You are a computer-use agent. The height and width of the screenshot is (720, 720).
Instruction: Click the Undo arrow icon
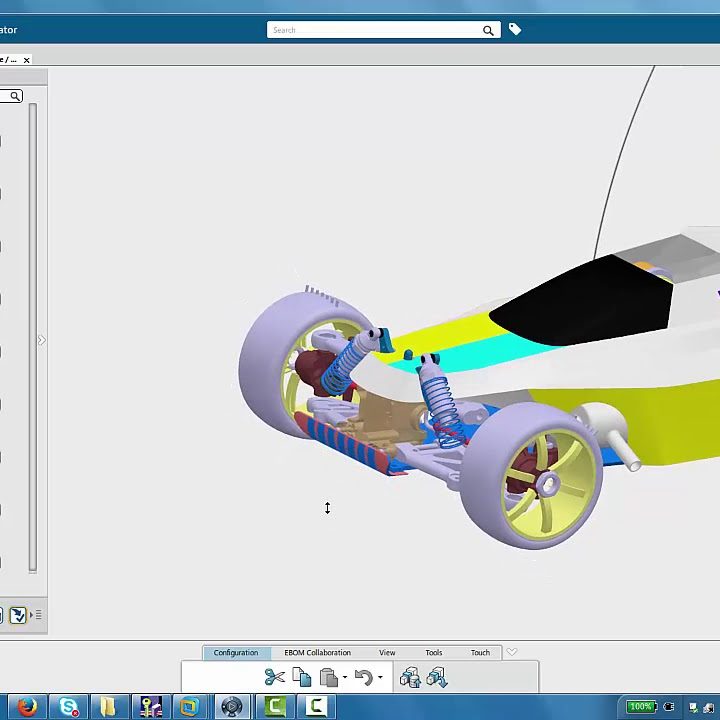tap(363, 678)
